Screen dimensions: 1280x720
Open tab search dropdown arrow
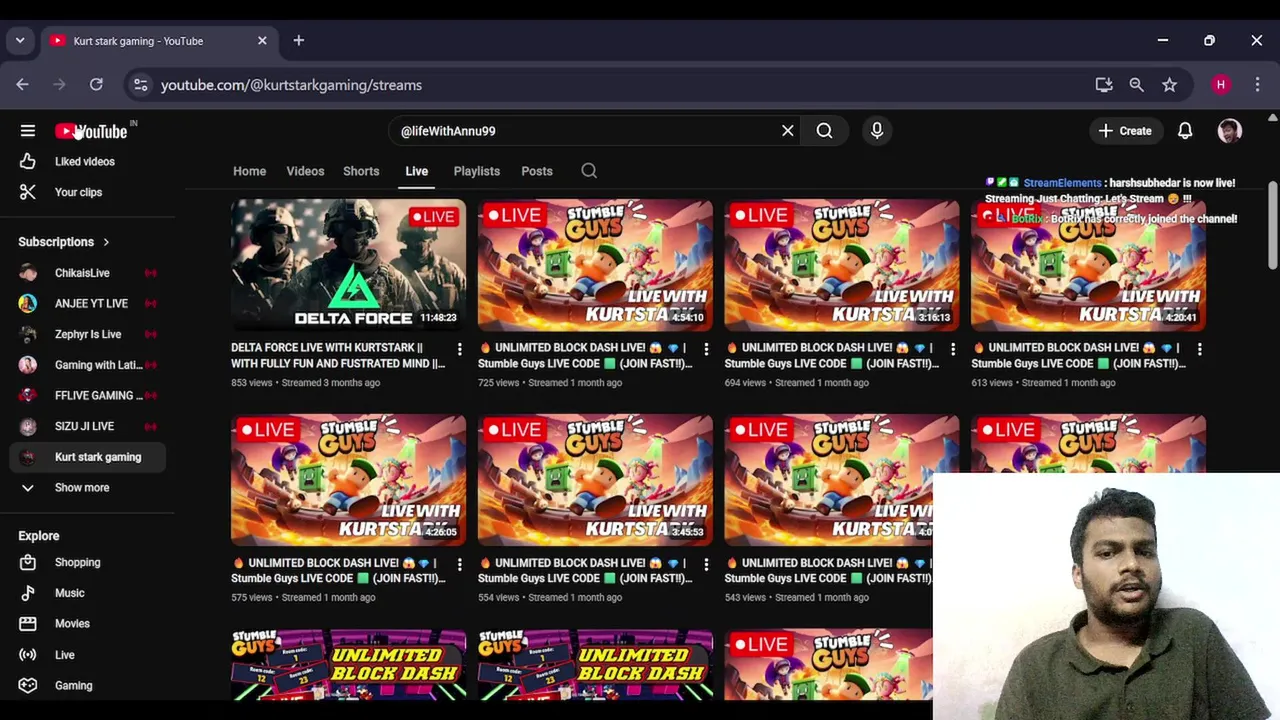click(x=20, y=41)
